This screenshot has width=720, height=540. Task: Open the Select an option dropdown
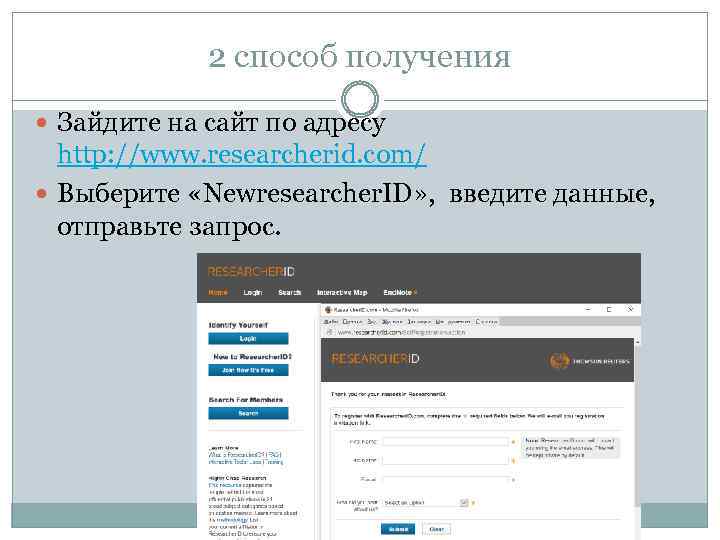click(425, 503)
